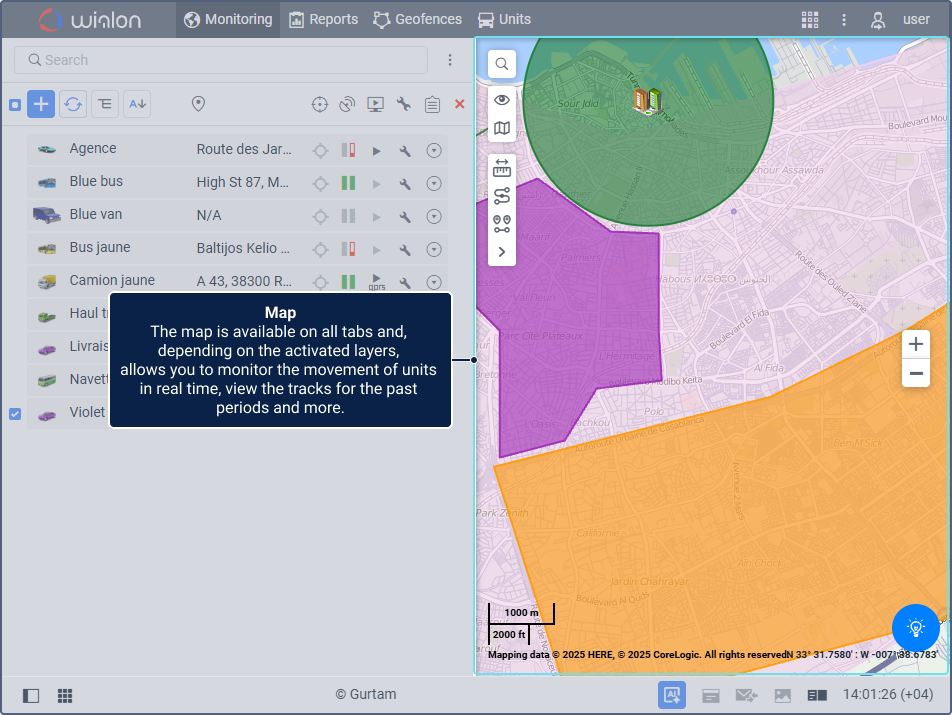Open the footer notifications window icon
Image resolution: width=952 pixels, height=715 pixels.
click(x=711, y=696)
